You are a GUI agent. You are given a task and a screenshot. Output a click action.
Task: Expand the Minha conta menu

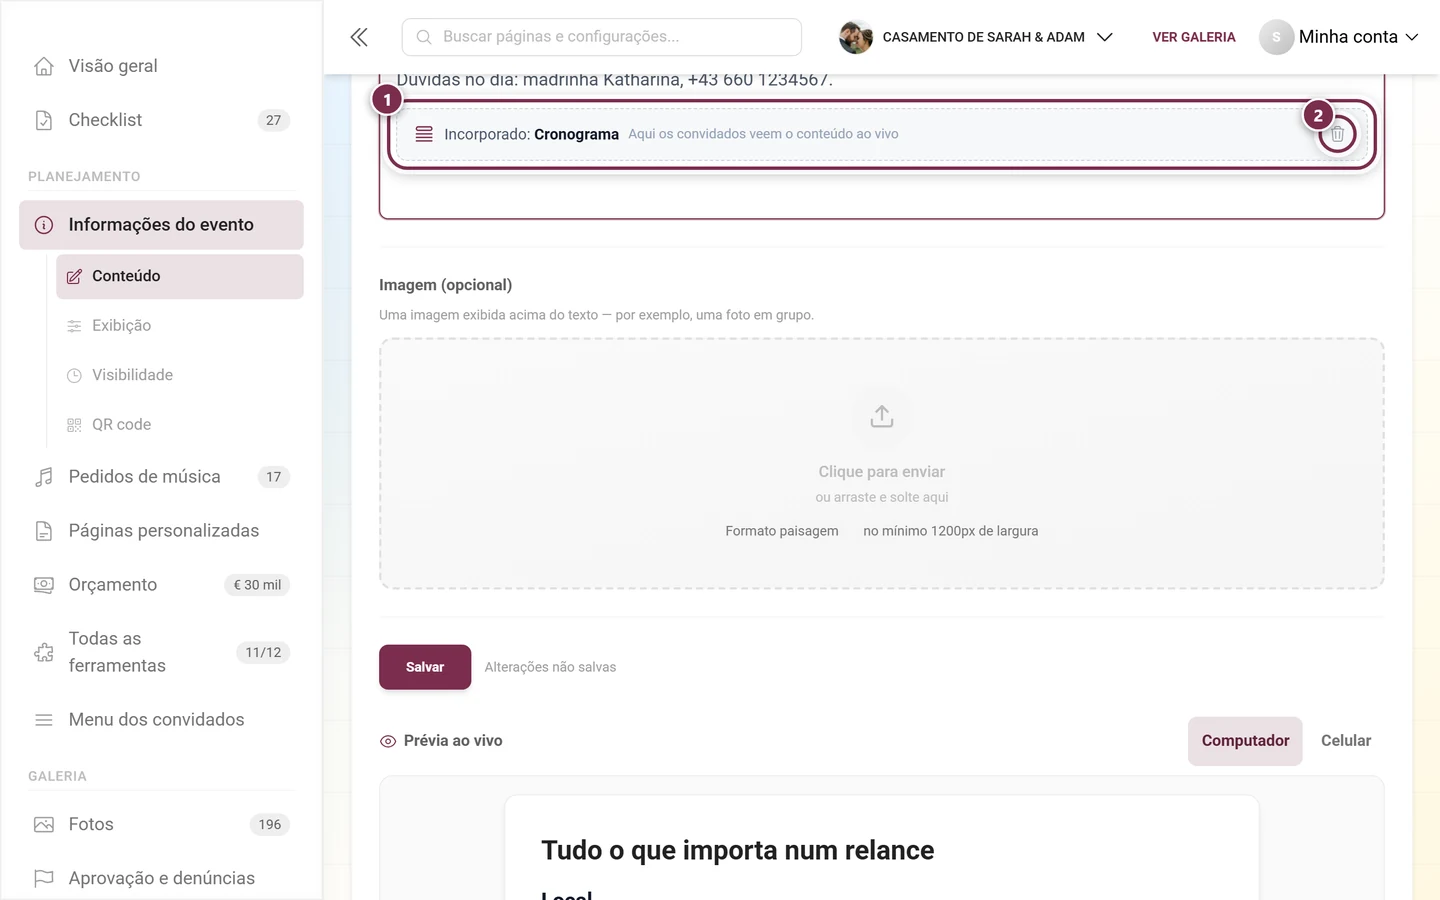click(1339, 37)
